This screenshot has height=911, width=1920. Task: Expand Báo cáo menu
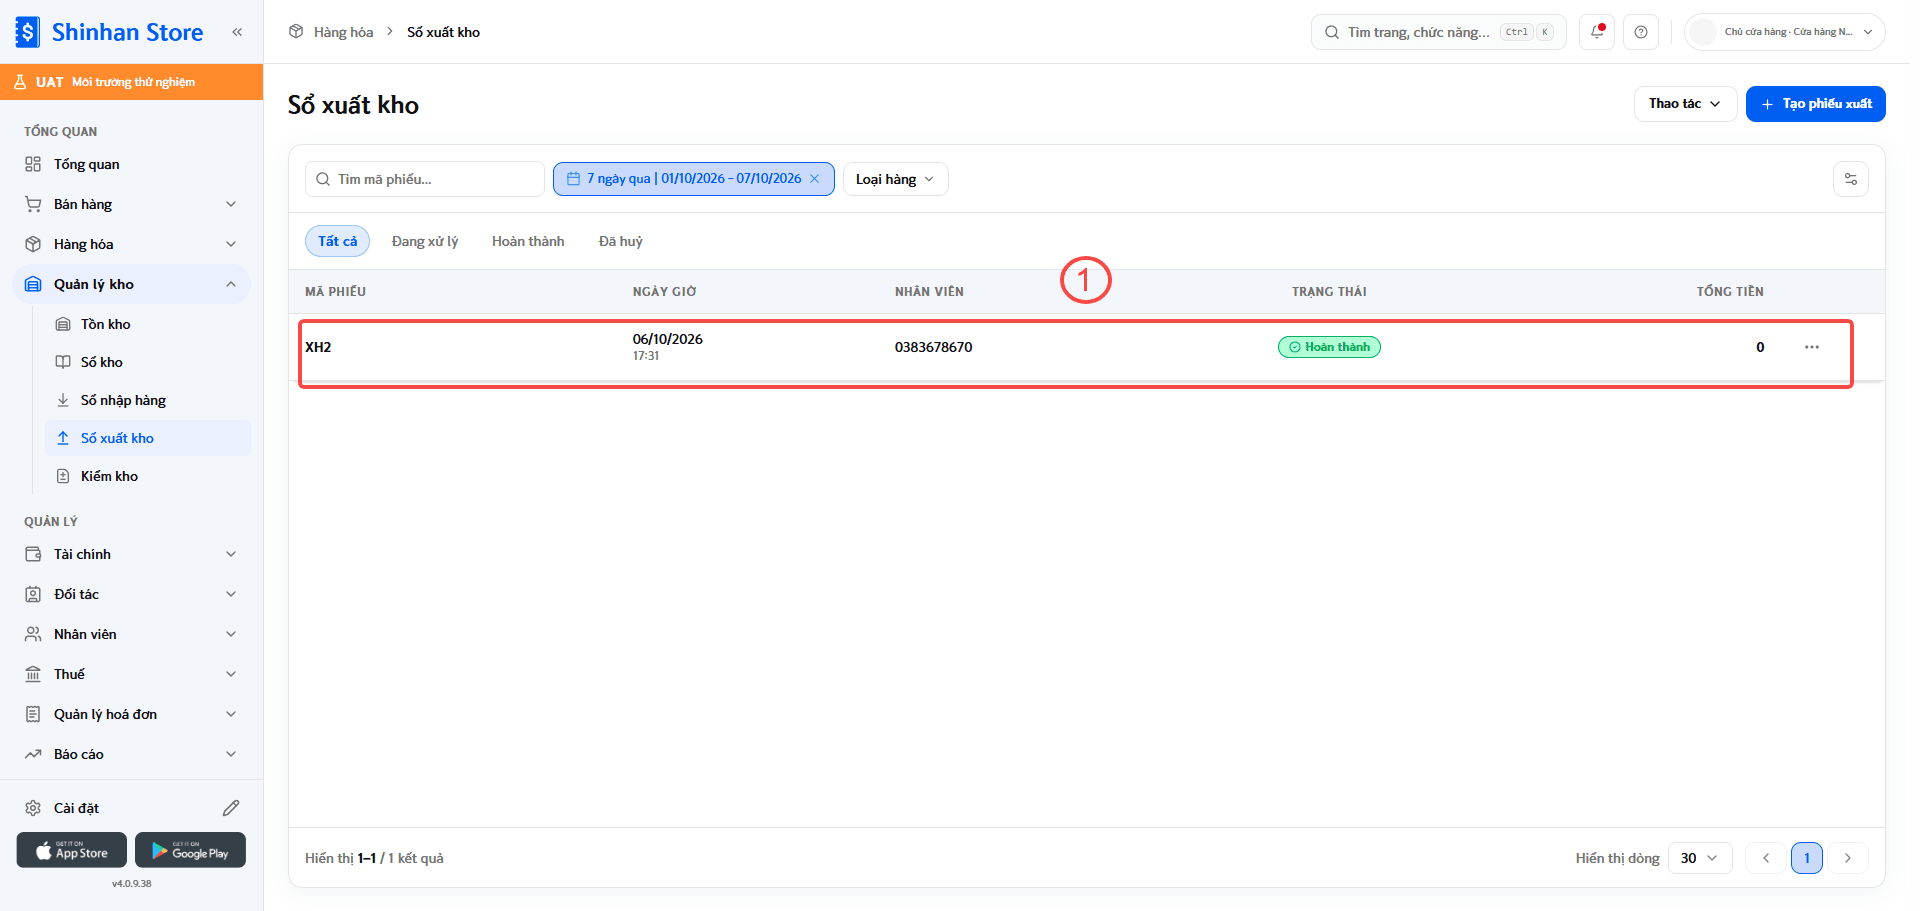click(131, 754)
